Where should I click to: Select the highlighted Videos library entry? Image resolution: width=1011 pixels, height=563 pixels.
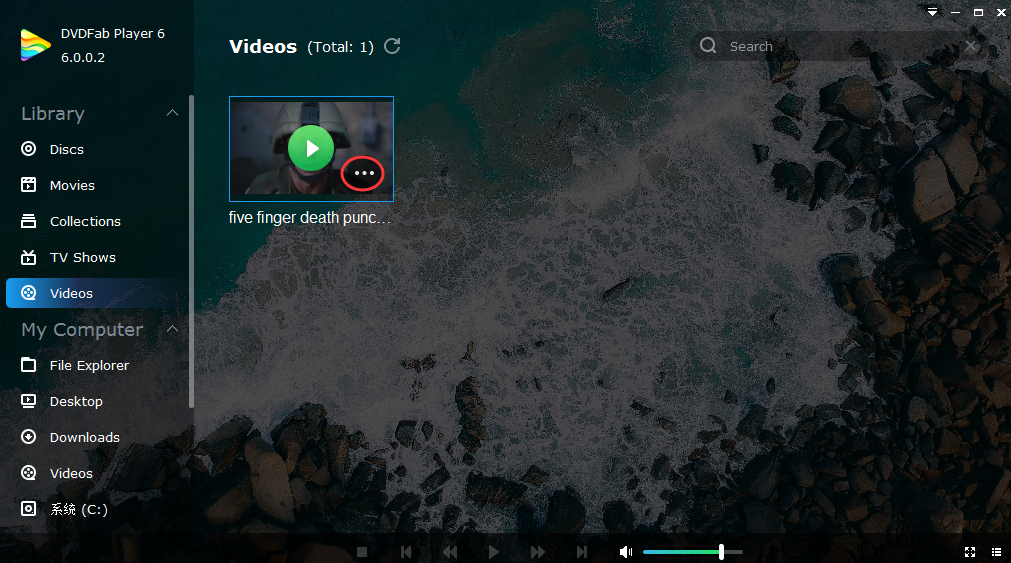pos(98,293)
